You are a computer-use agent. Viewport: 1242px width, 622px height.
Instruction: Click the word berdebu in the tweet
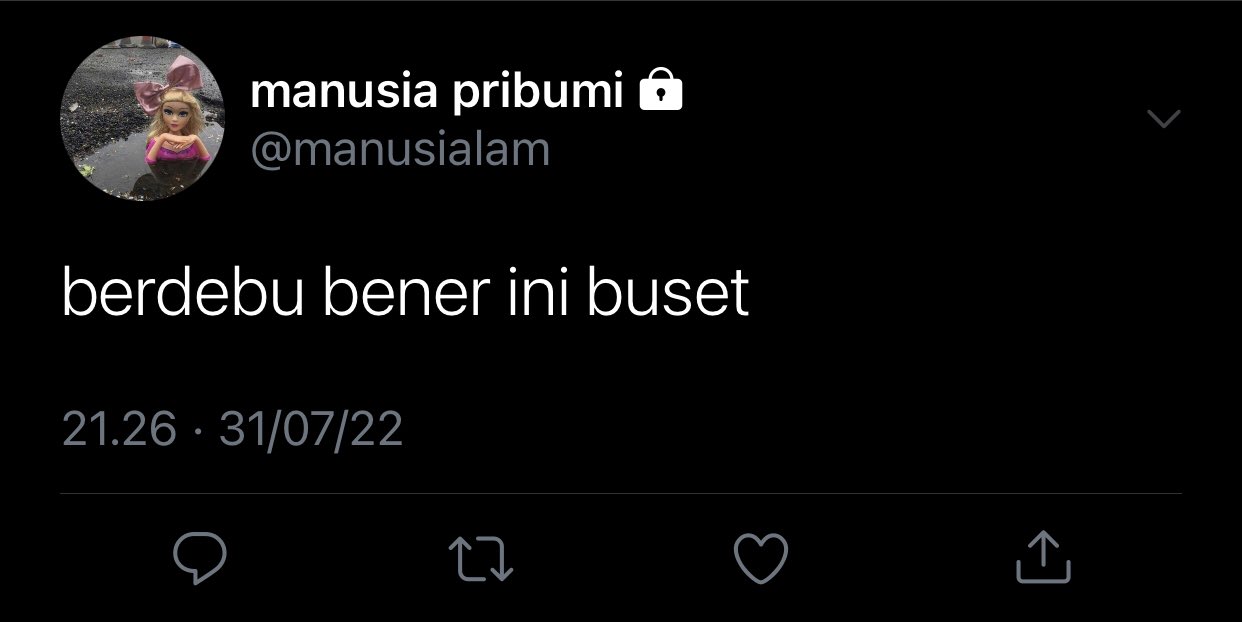182,293
